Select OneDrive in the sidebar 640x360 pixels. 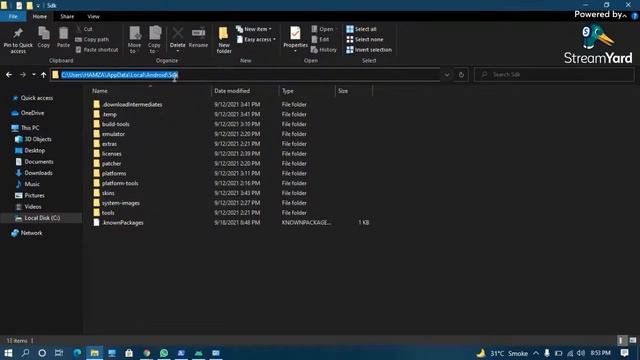(32, 113)
